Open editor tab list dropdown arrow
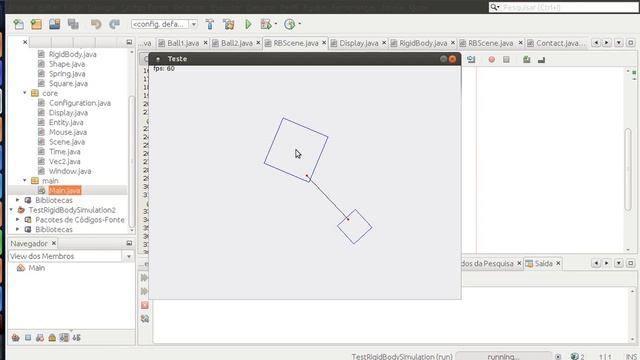This screenshot has width=640, height=360. click(619, 43)
